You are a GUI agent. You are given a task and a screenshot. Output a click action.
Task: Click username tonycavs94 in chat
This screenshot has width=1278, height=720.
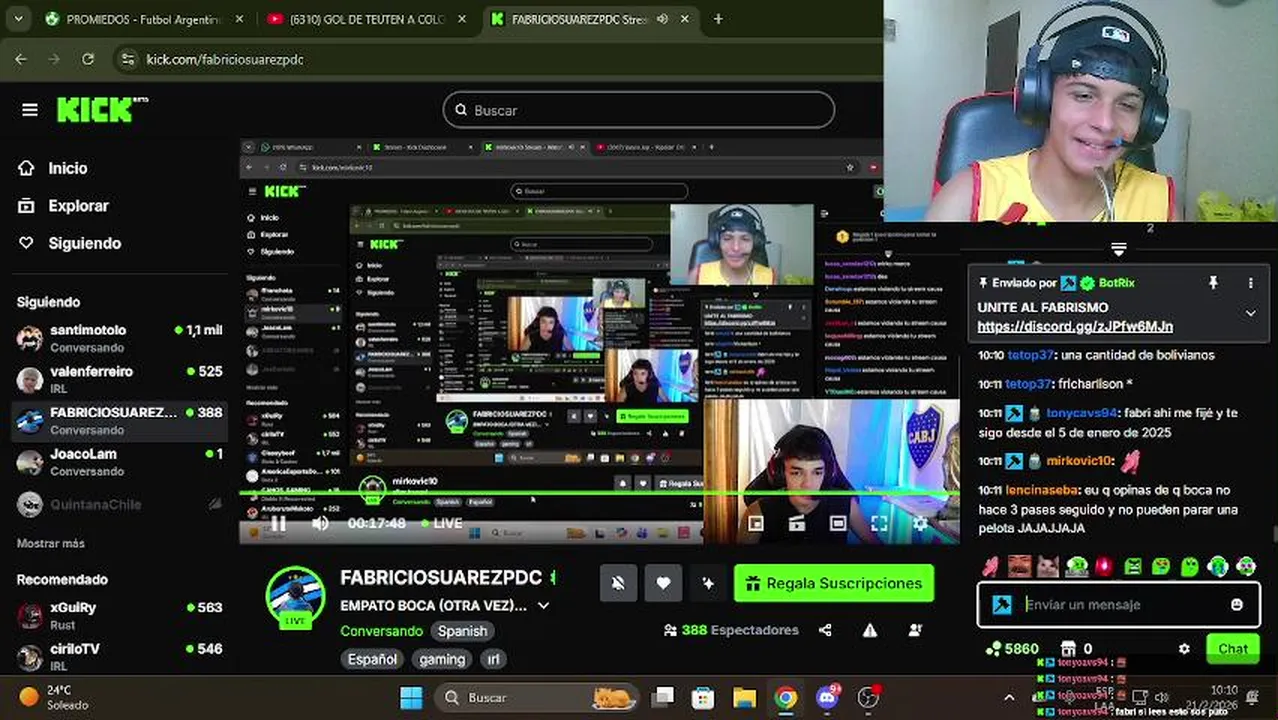(x=1080, y=413)
